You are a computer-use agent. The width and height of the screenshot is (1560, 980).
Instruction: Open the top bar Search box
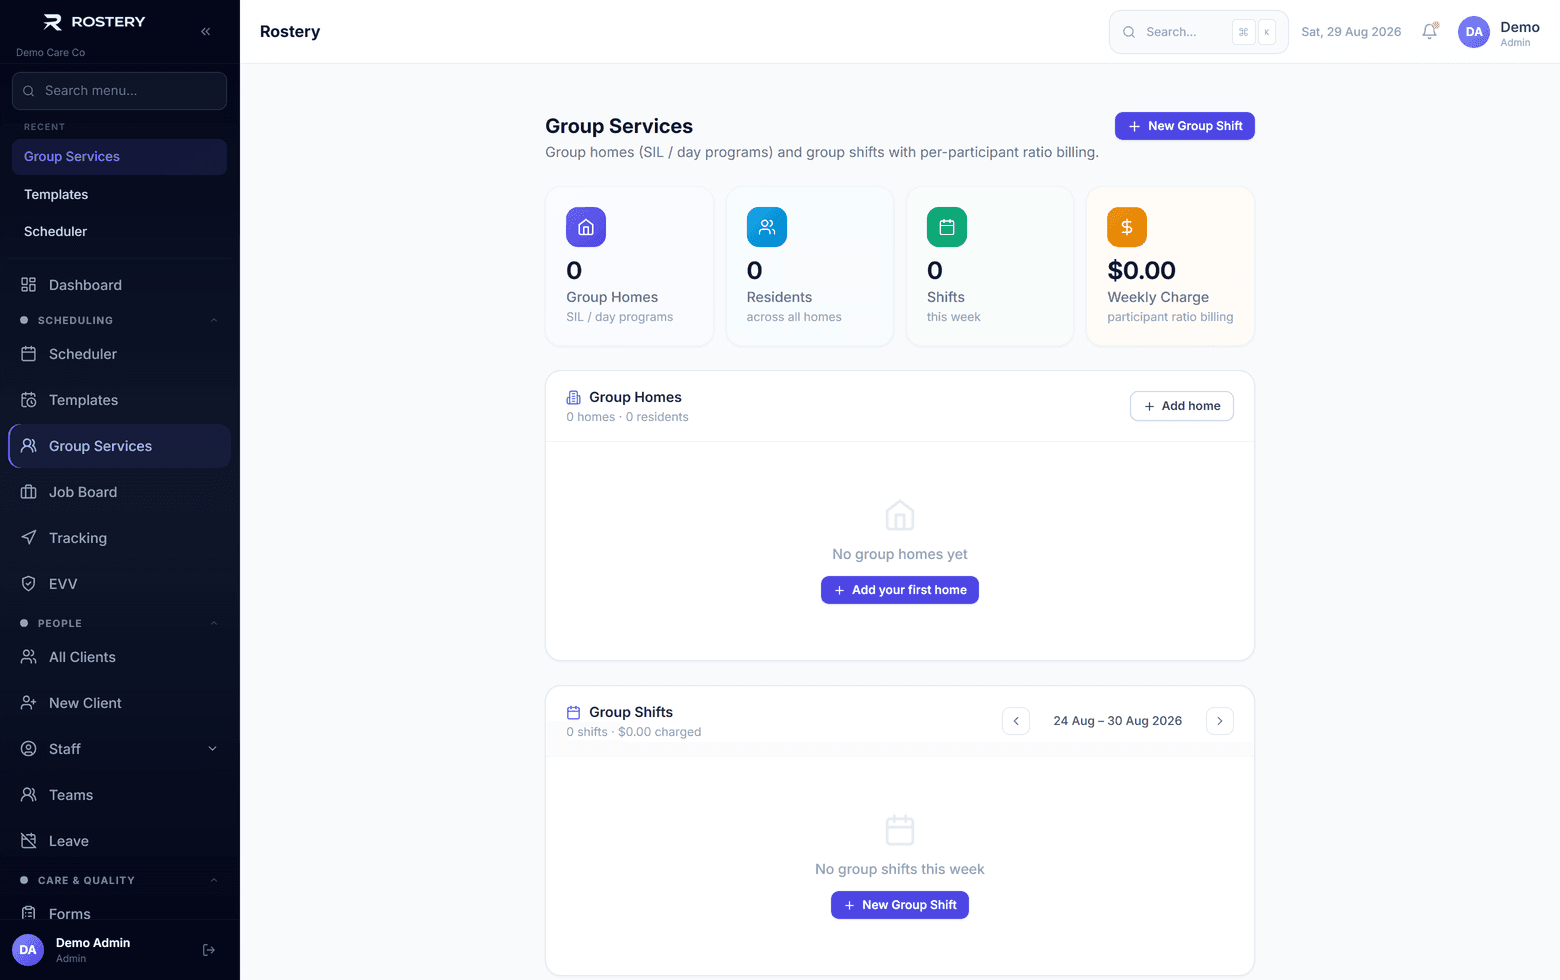point(1199,32)
